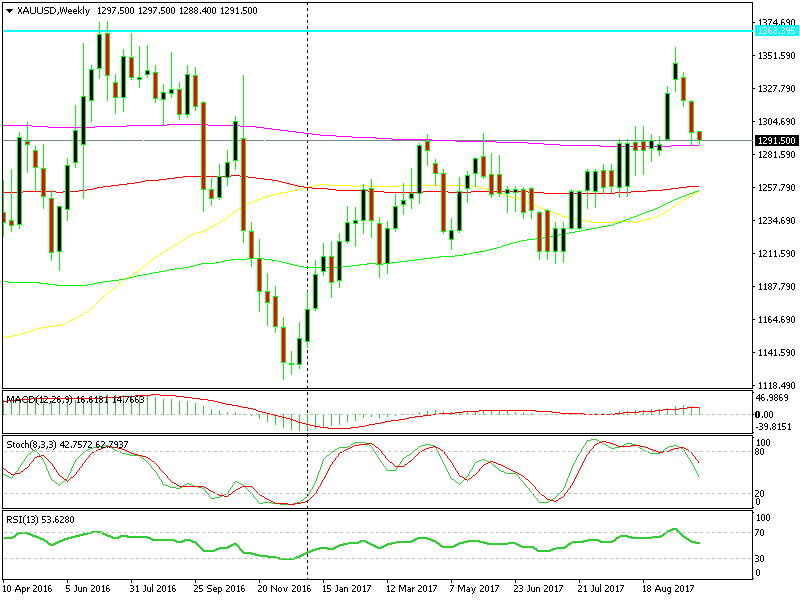Screen dimensions: 800x600
Task: Click the 1118.490 price scale label
Action: [x=777, y=386]
